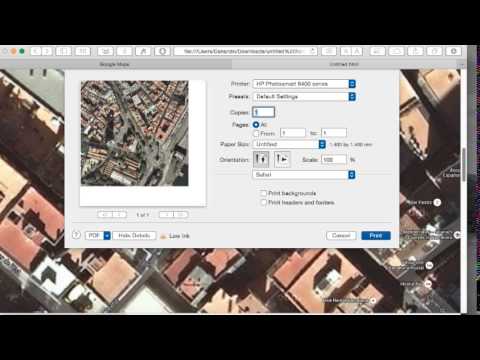Add a new tab with plus button
This screenshot has height=360, width=480.
462,64
